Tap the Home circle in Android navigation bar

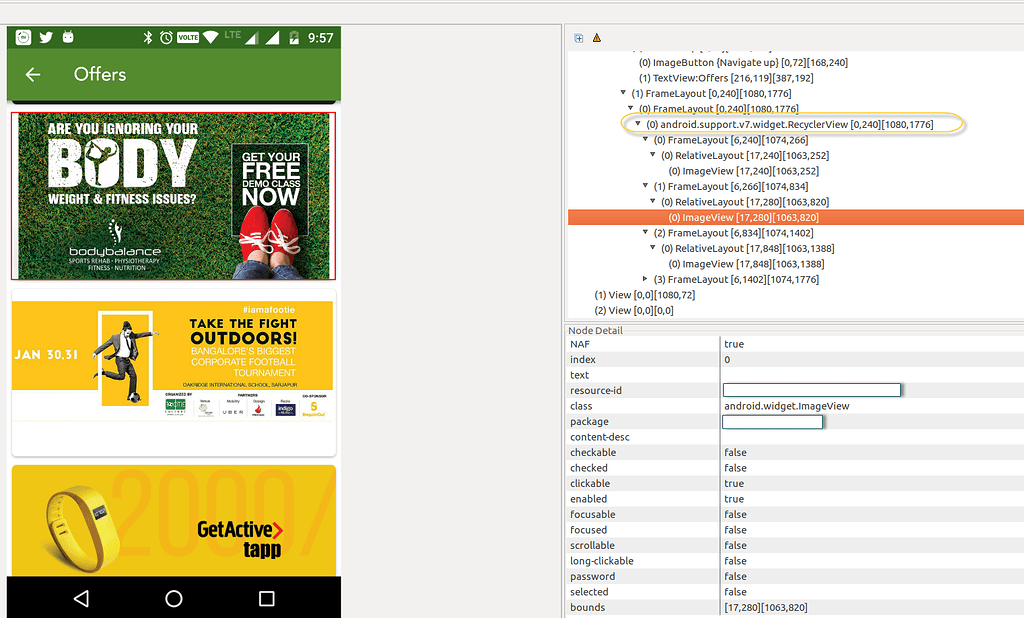pyautogui.click(x=173, y=597)
